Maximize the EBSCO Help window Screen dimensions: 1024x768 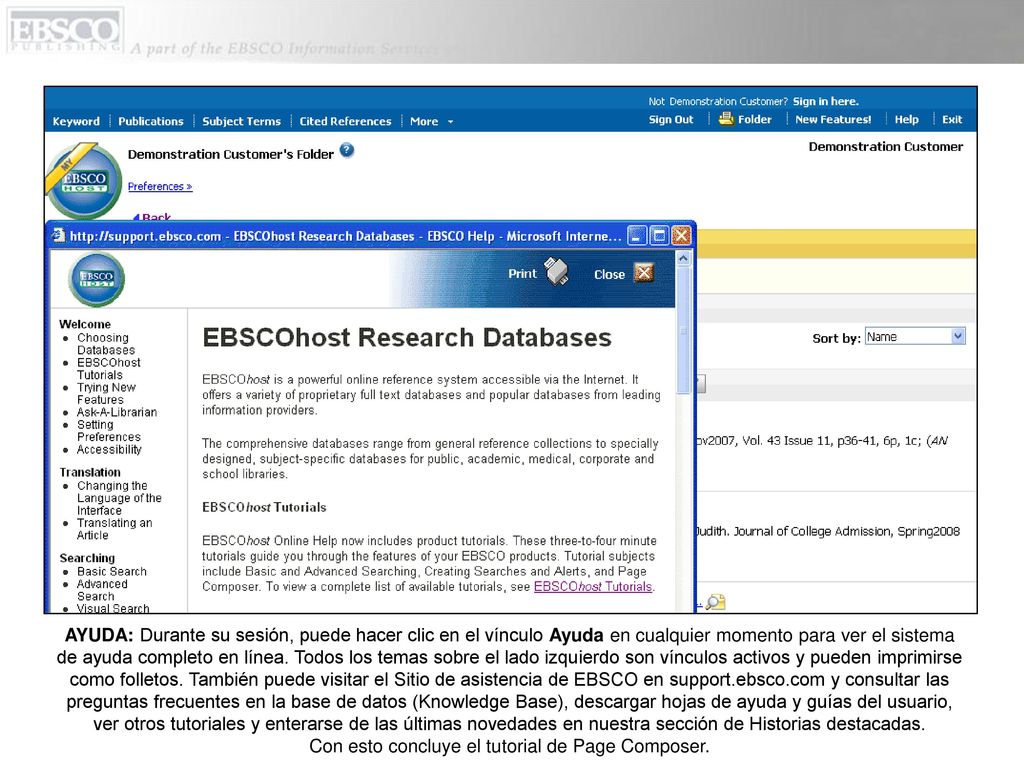pos(659,236)
